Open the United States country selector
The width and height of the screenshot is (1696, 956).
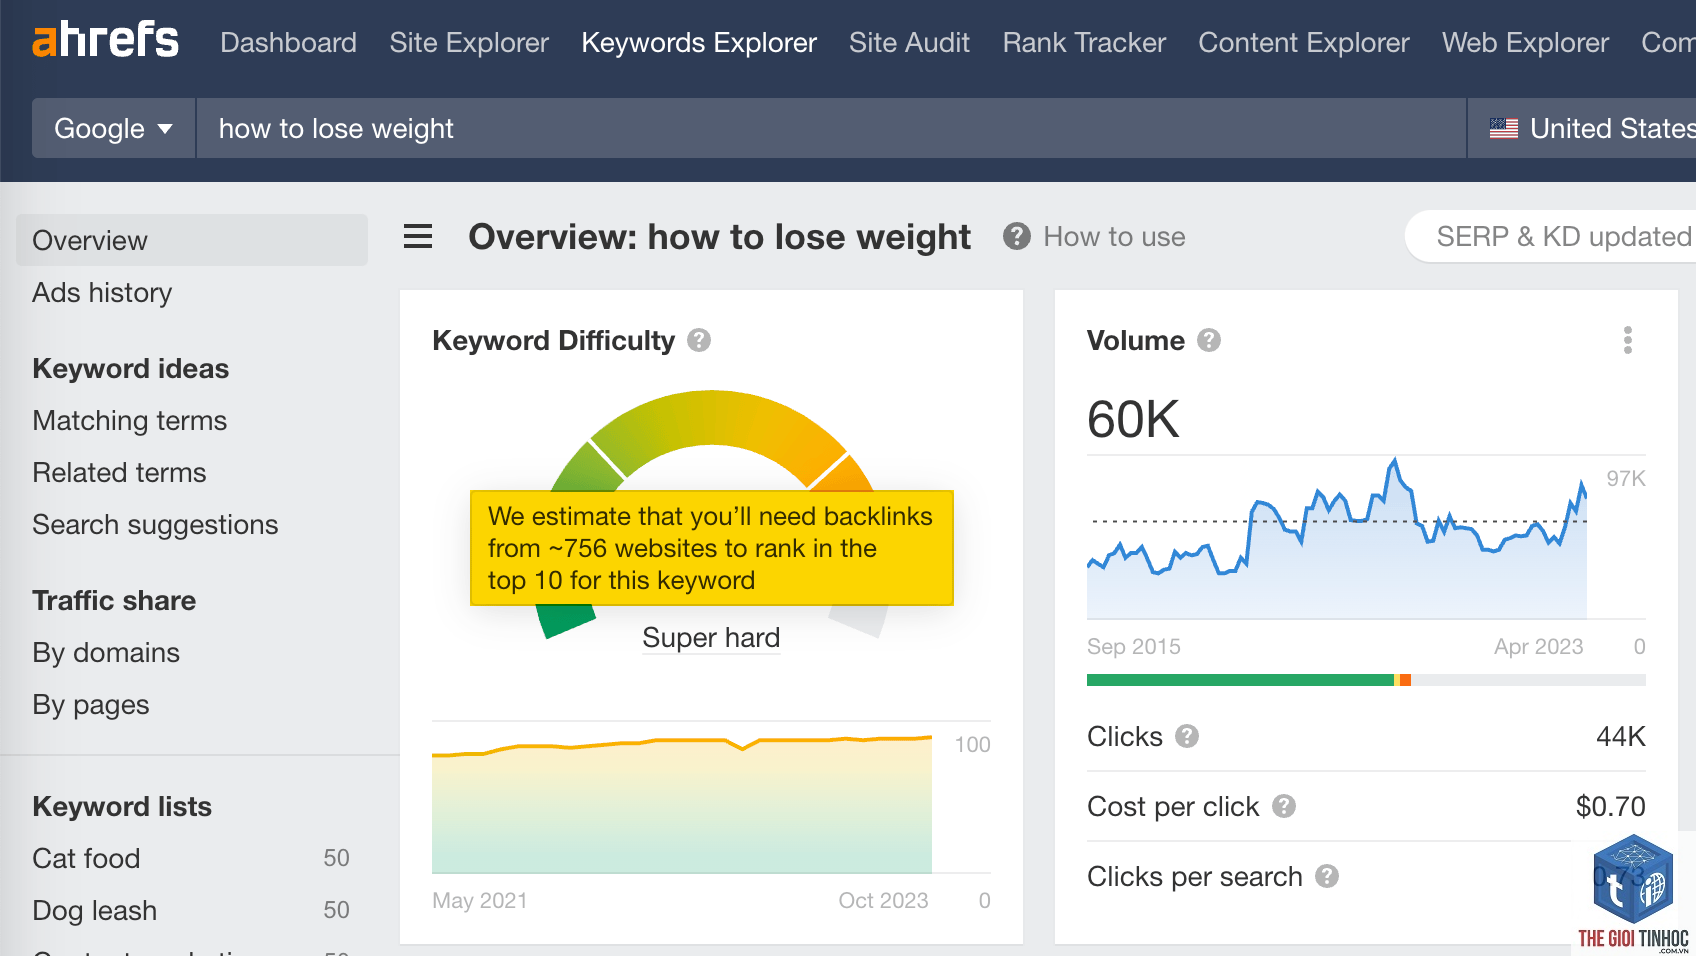coord(1582,128)
